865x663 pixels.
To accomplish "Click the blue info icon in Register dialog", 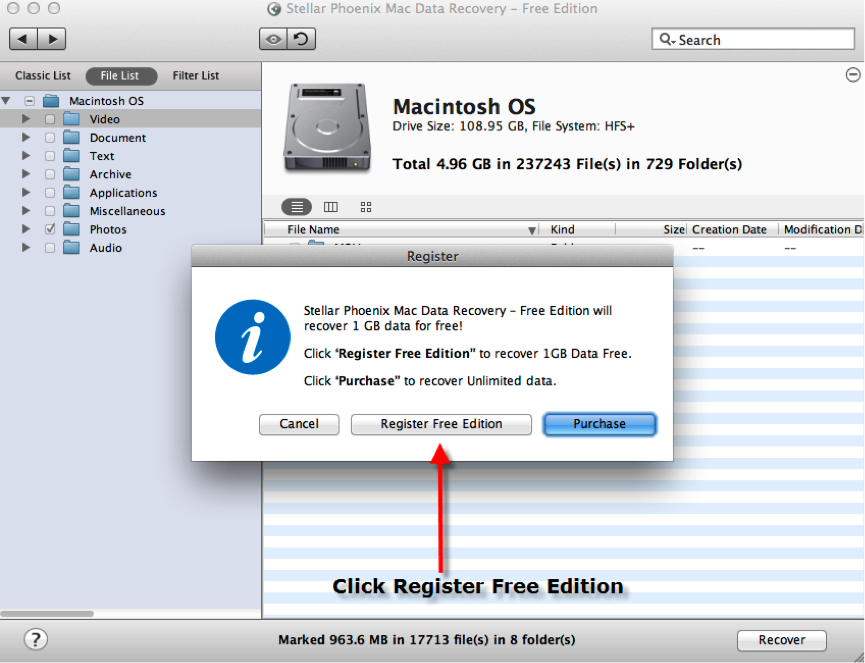I will pos(253,338).
